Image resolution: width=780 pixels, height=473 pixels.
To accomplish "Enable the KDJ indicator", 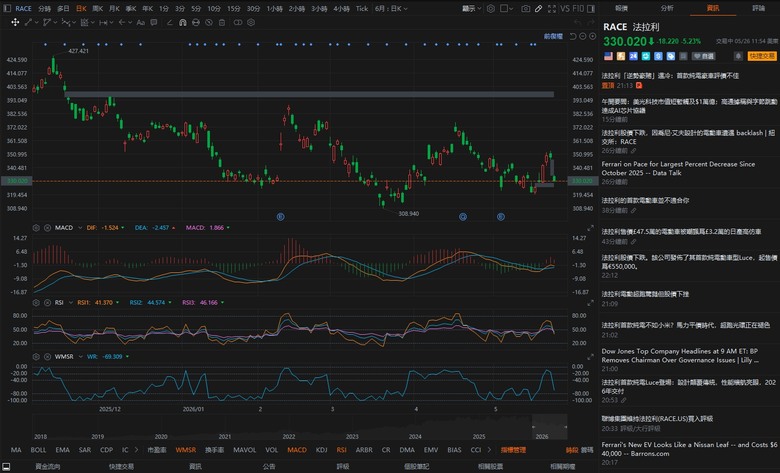I will (x=322, y=450).
